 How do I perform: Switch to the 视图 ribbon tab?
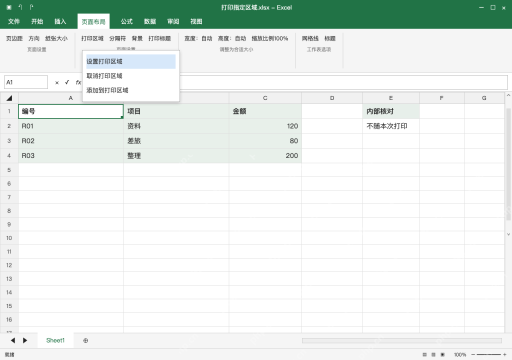coord(196,22)
